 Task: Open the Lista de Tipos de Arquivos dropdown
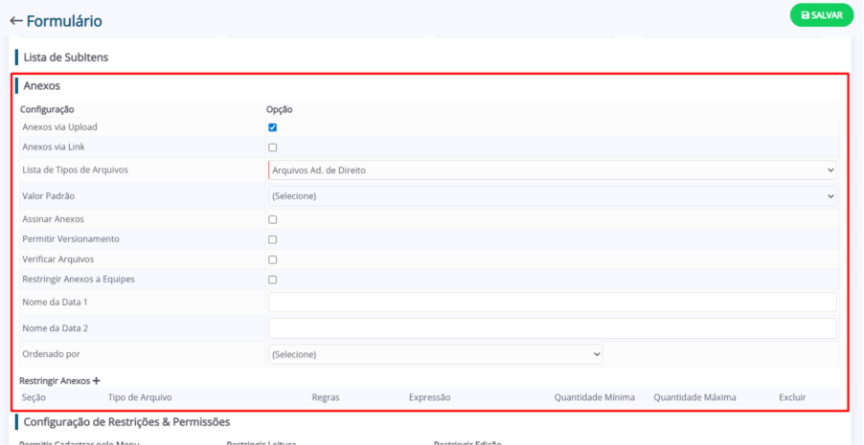tap(552, 170)
